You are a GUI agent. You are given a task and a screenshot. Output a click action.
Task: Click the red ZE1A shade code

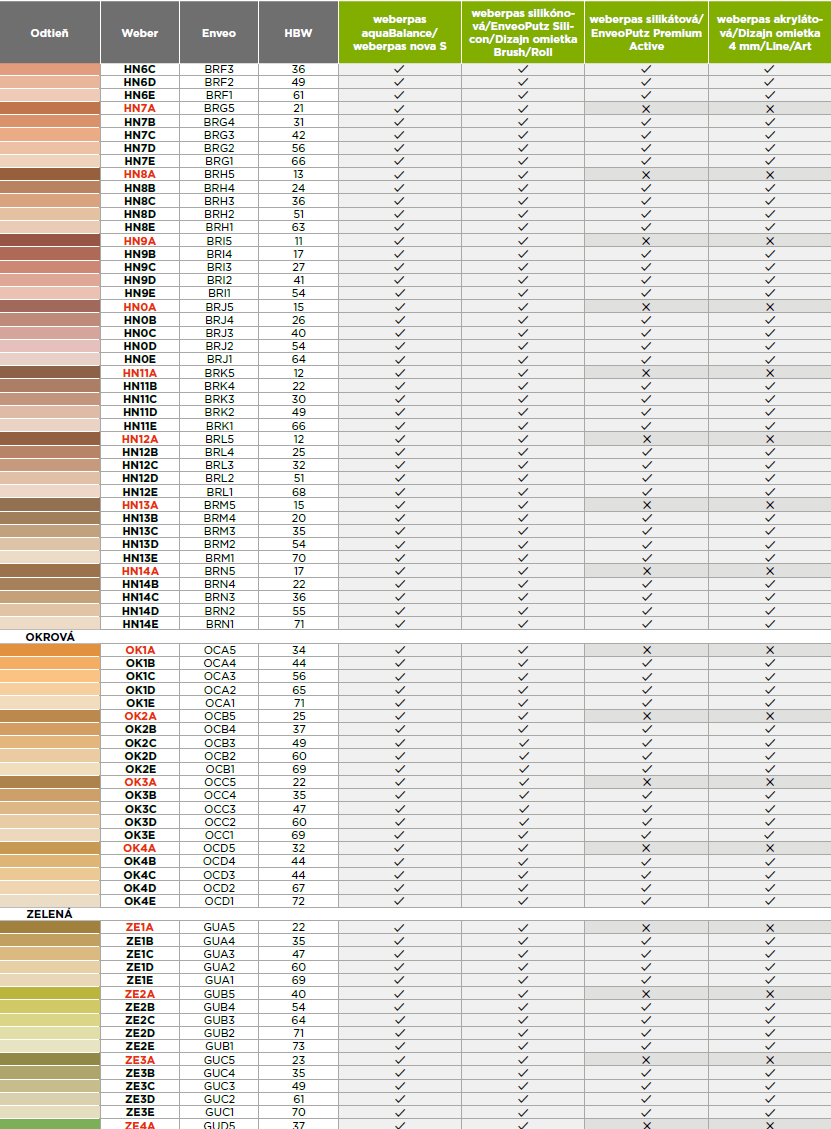point(140,927)
